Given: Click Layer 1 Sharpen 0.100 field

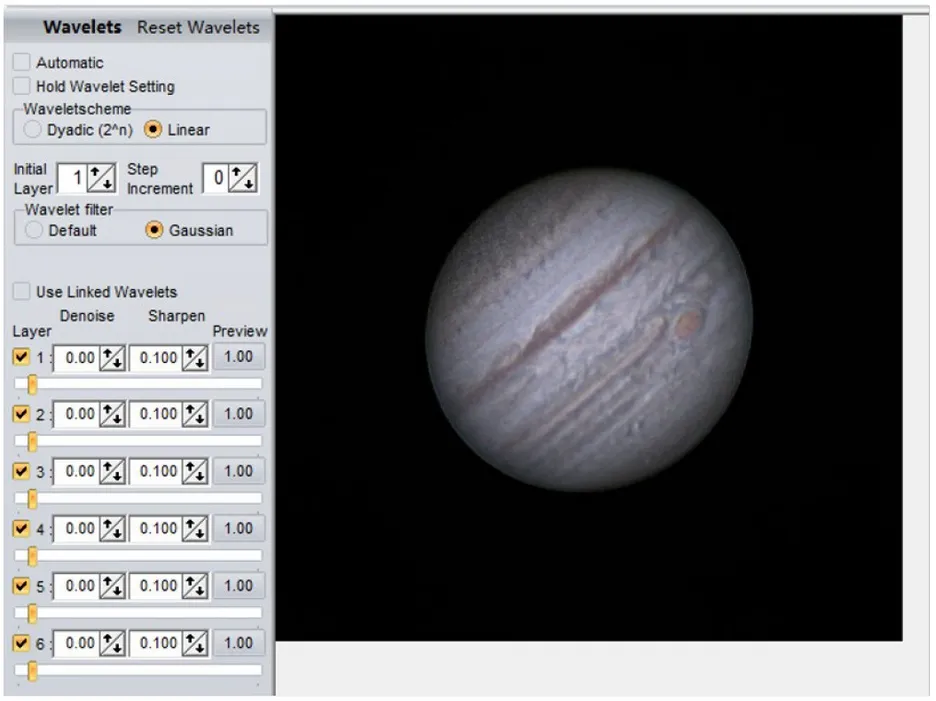Looking at the screenshot, I should 156,358.
